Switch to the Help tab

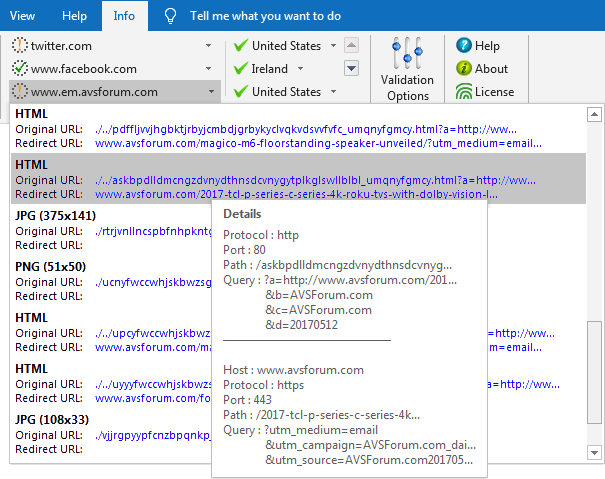click(x=74, y=16)
